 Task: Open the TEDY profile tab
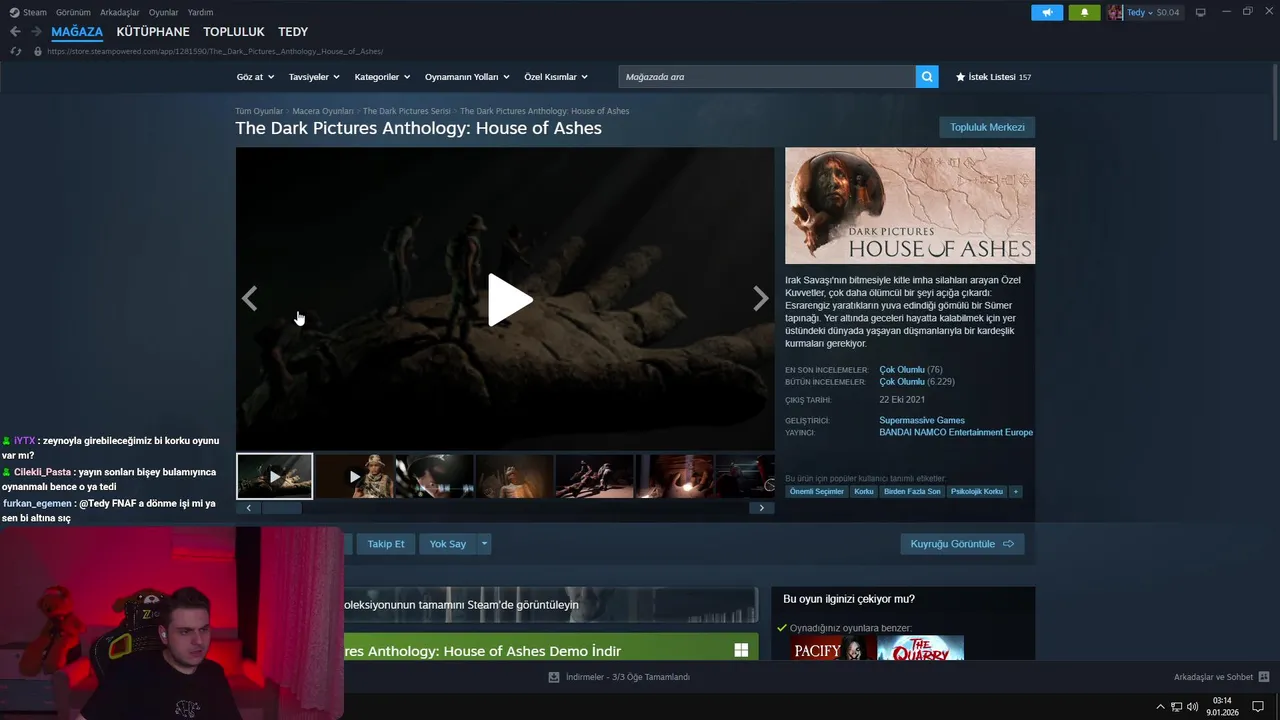(293, 32)
